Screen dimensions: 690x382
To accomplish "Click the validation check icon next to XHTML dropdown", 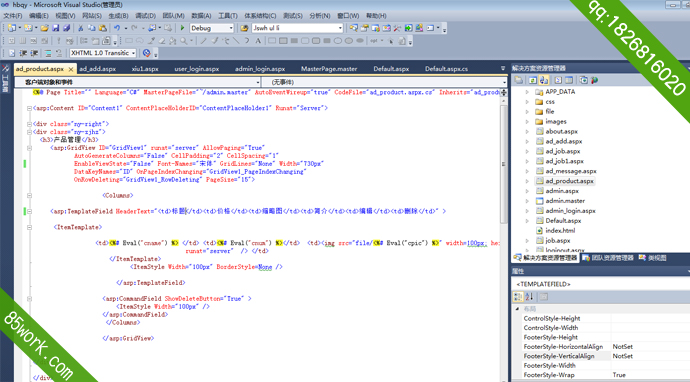I will [147, 53].
